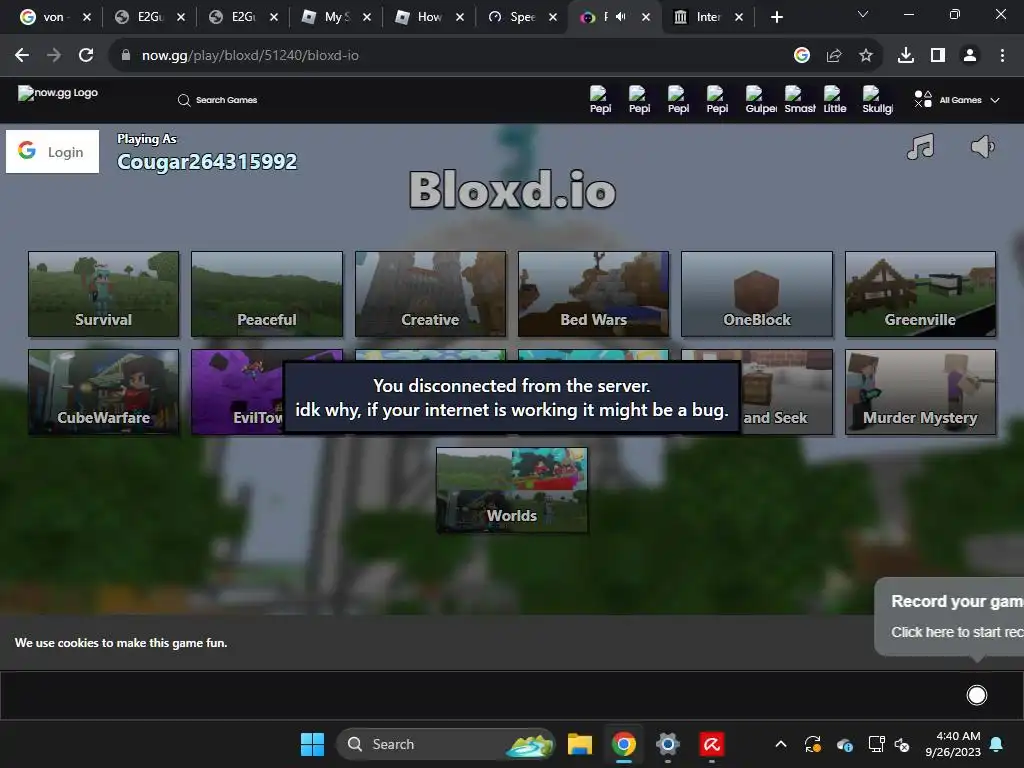Viewport: 1024px width, 768px height.
Task: Click the Google icon in the address bar
Action: pyautogui.click(x=802, y=56)
